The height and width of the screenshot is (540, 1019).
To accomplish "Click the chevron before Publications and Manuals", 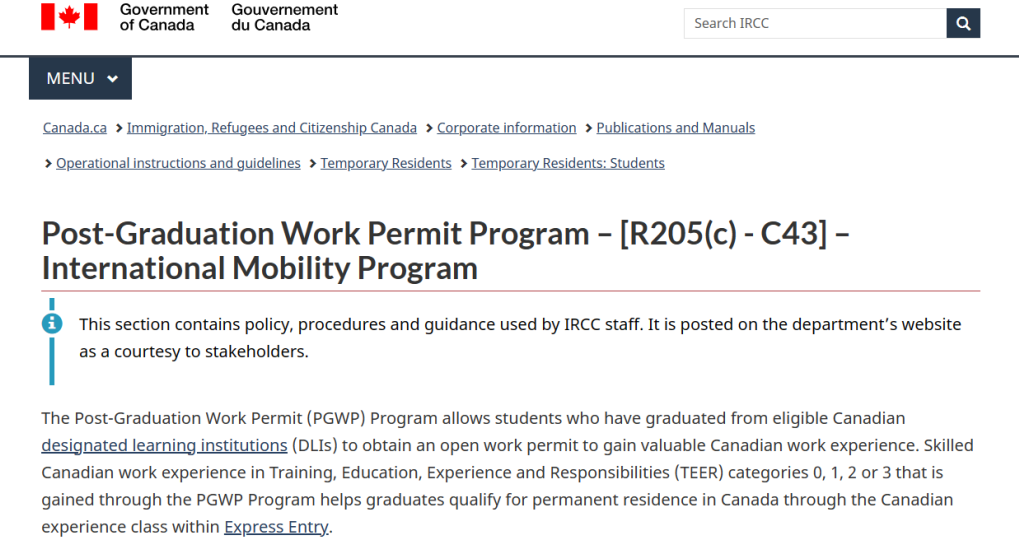I will pyautogui.click(x=588, y=128).
